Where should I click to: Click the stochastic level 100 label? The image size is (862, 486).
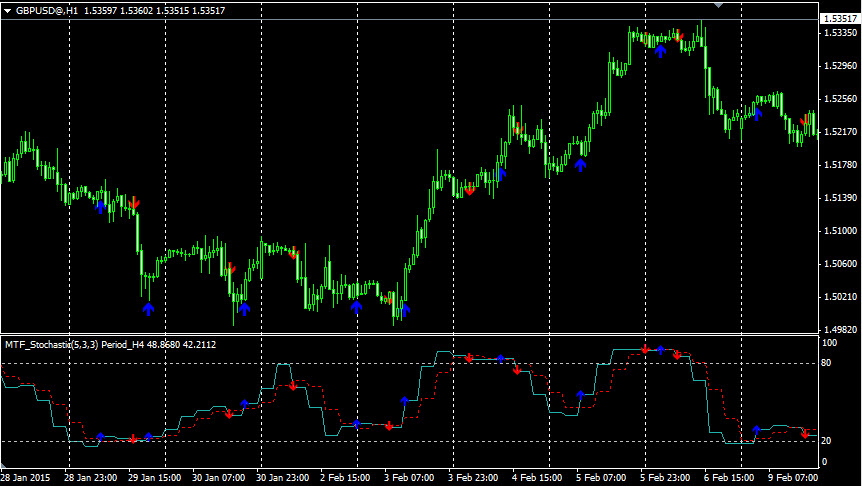pos(829,343)
